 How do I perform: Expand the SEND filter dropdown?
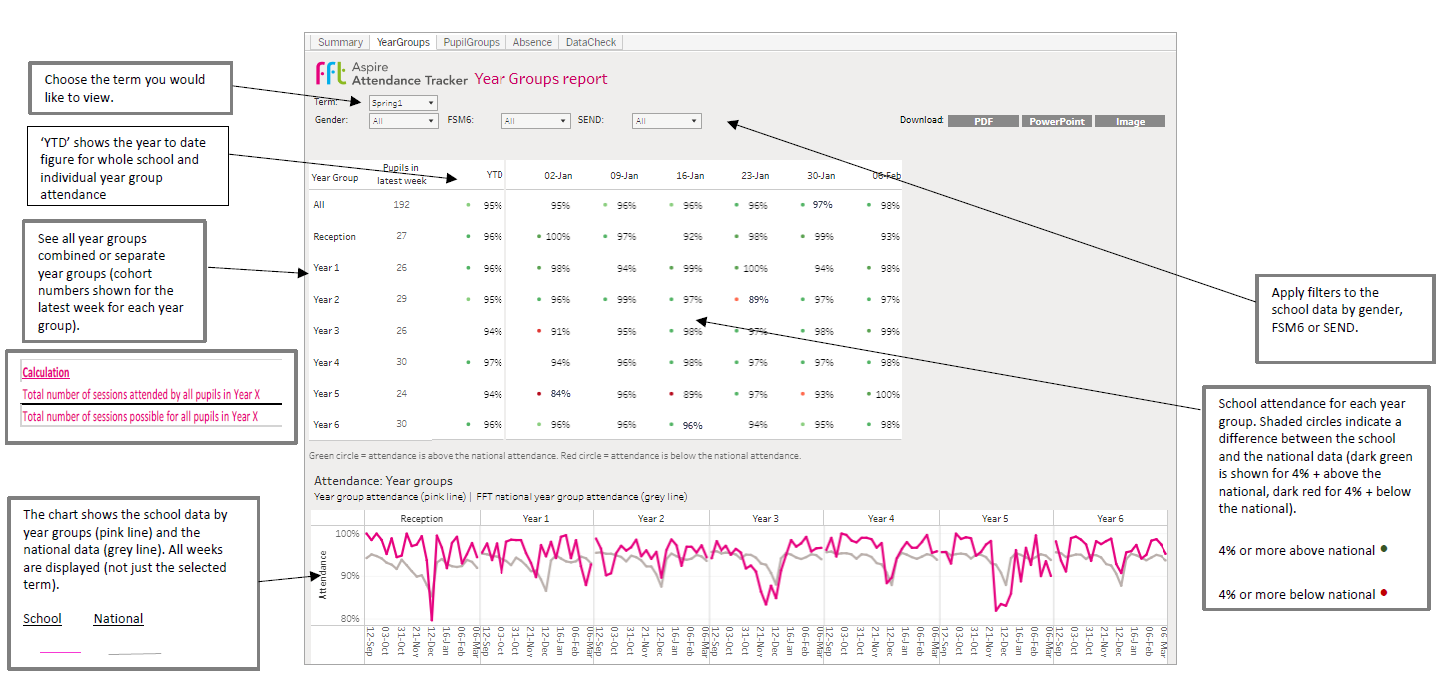tap(666, 121)
